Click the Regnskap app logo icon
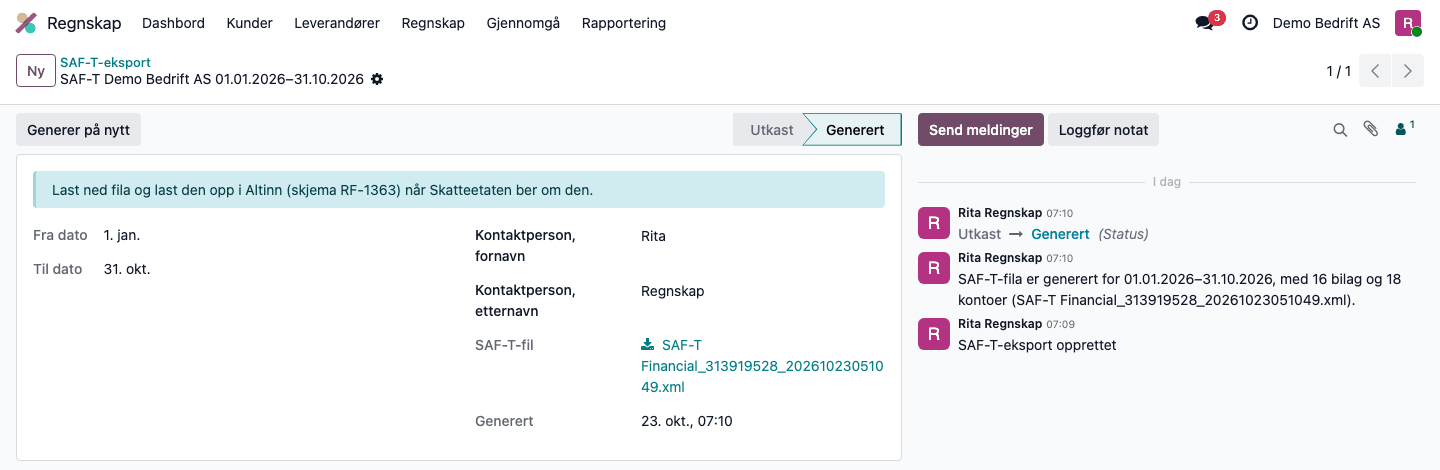 point(26,23)
